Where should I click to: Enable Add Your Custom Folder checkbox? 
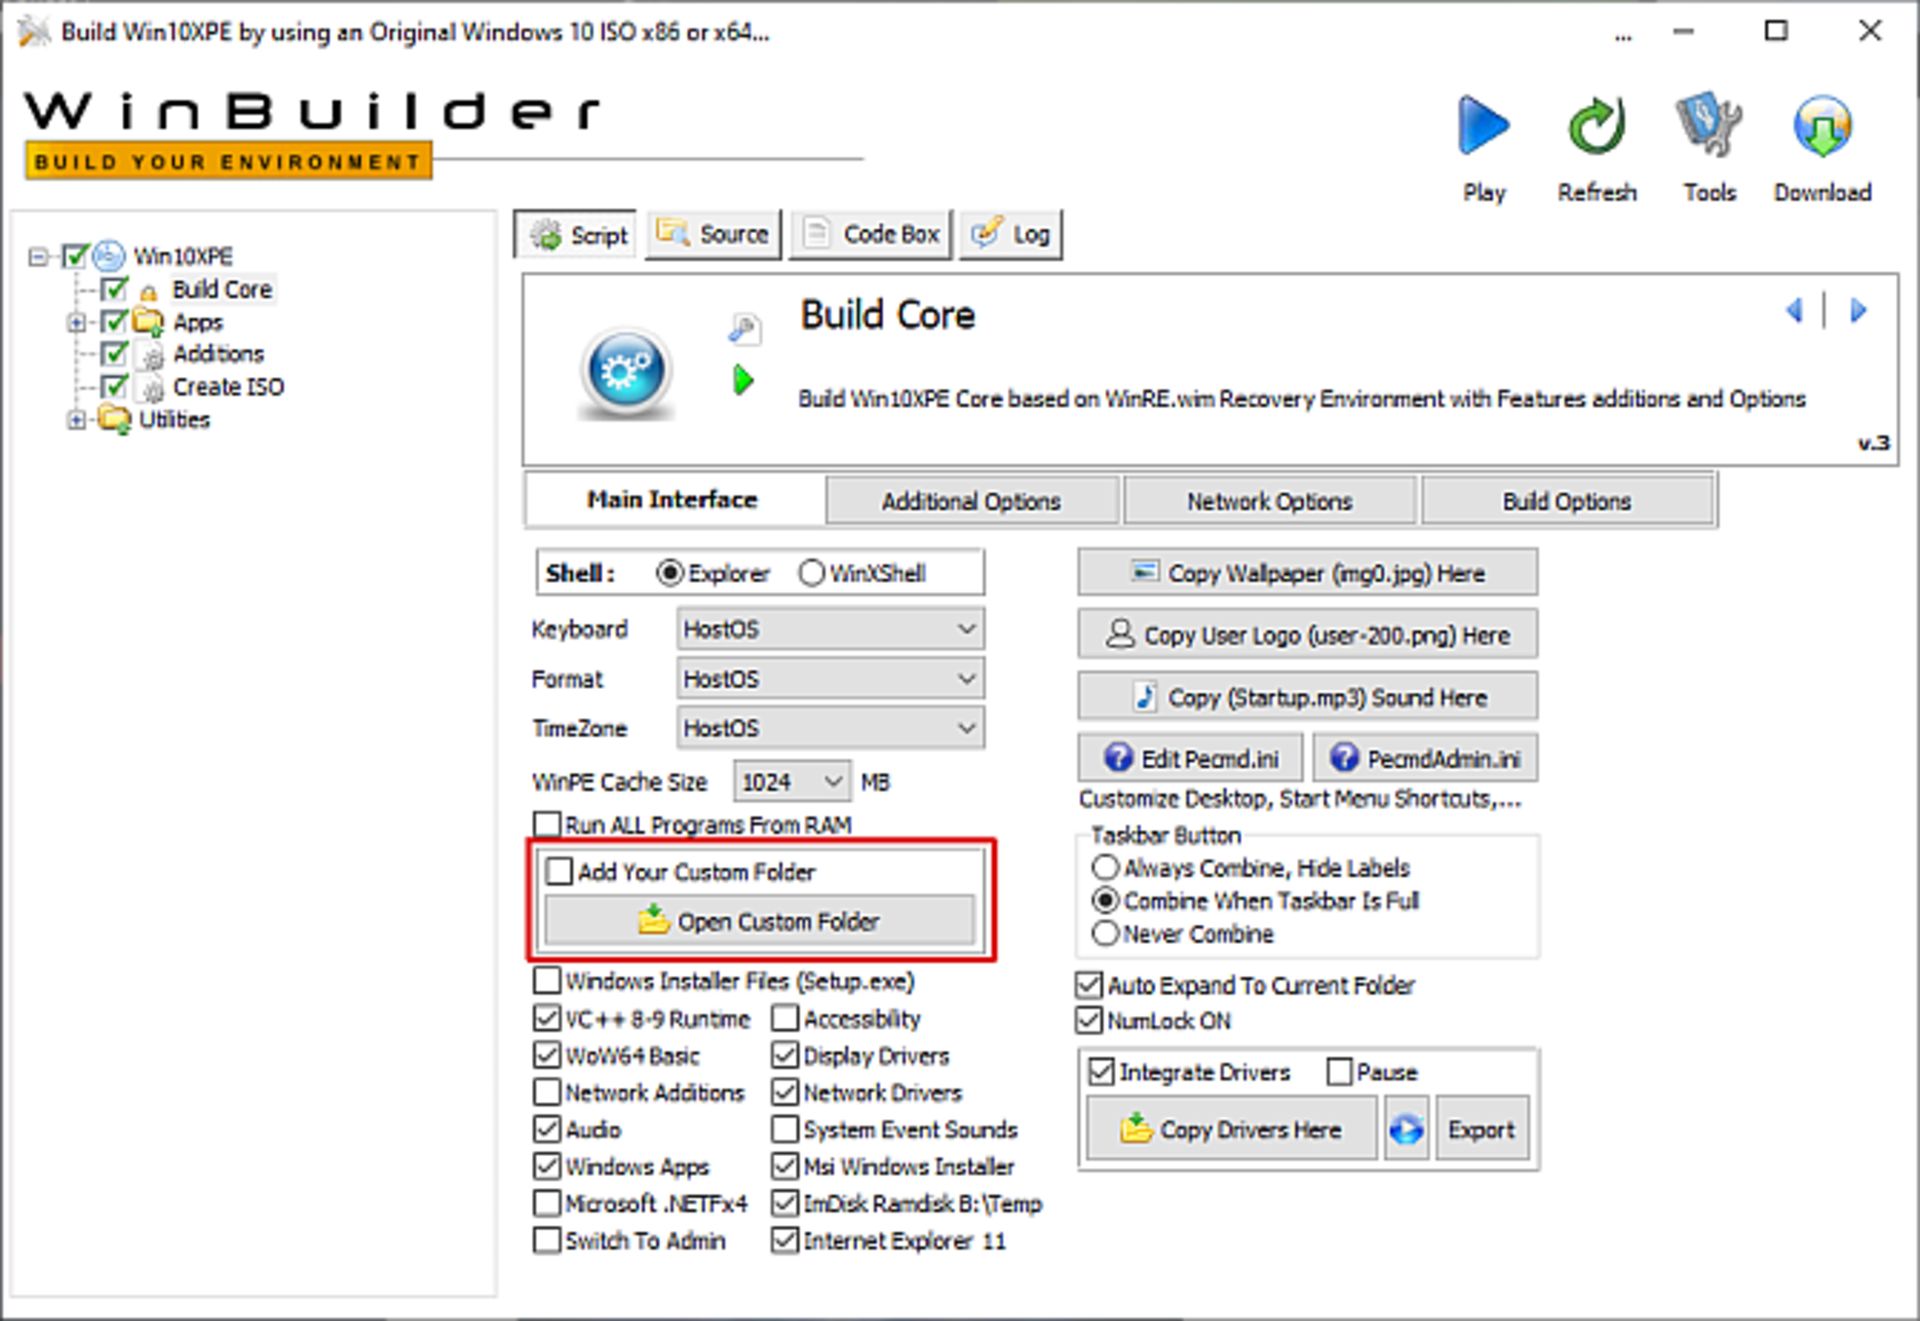(560, 871)
